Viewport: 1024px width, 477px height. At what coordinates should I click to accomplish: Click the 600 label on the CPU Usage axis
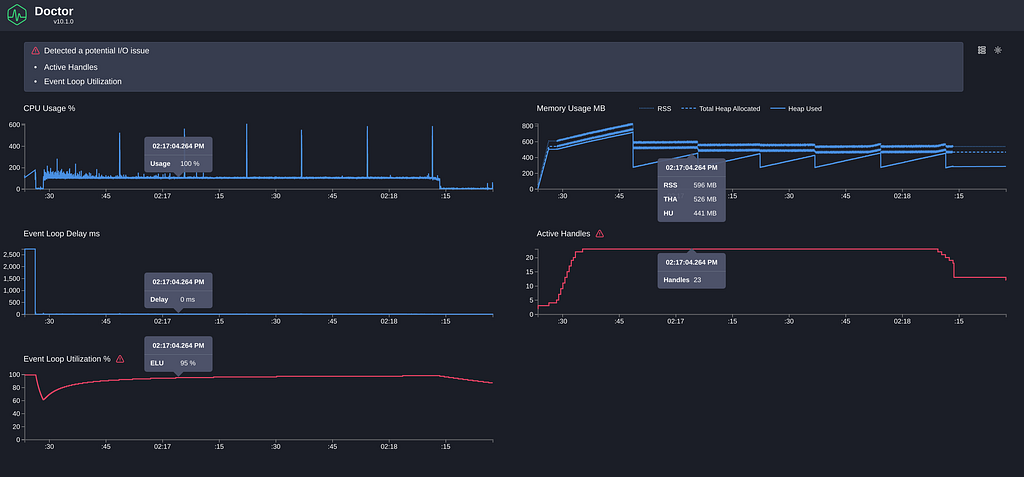[13, 124]
